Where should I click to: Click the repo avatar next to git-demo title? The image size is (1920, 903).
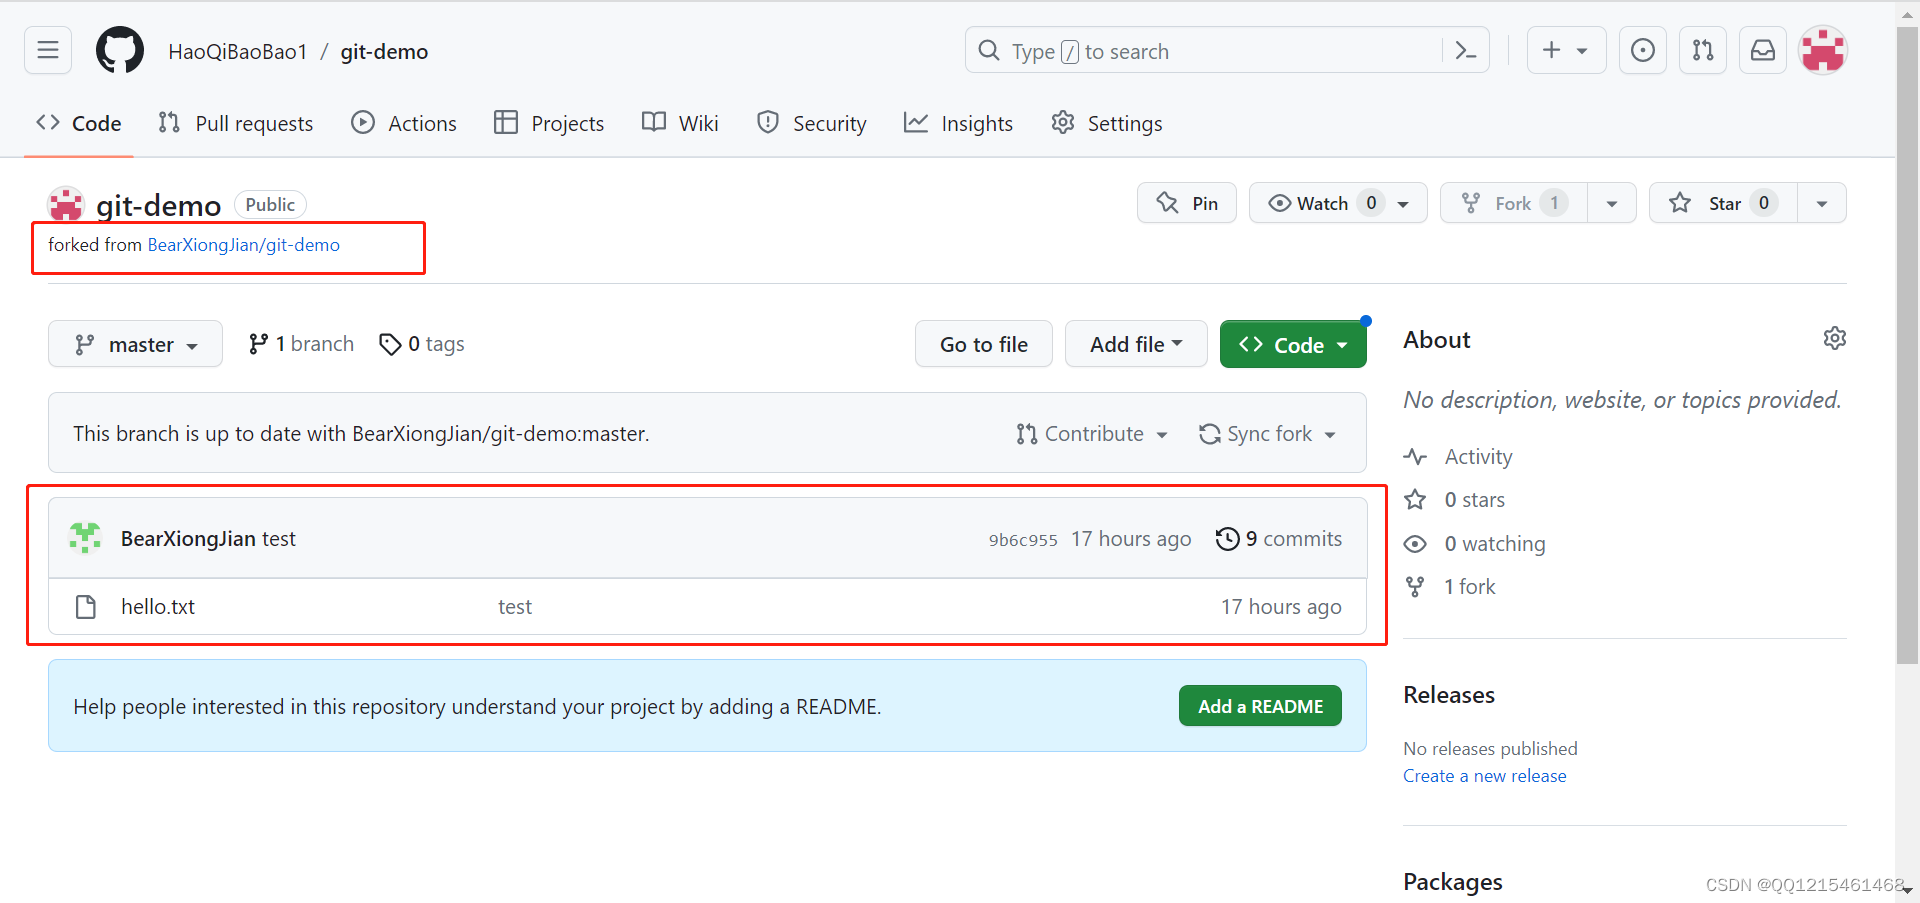[x=66, y=204]
